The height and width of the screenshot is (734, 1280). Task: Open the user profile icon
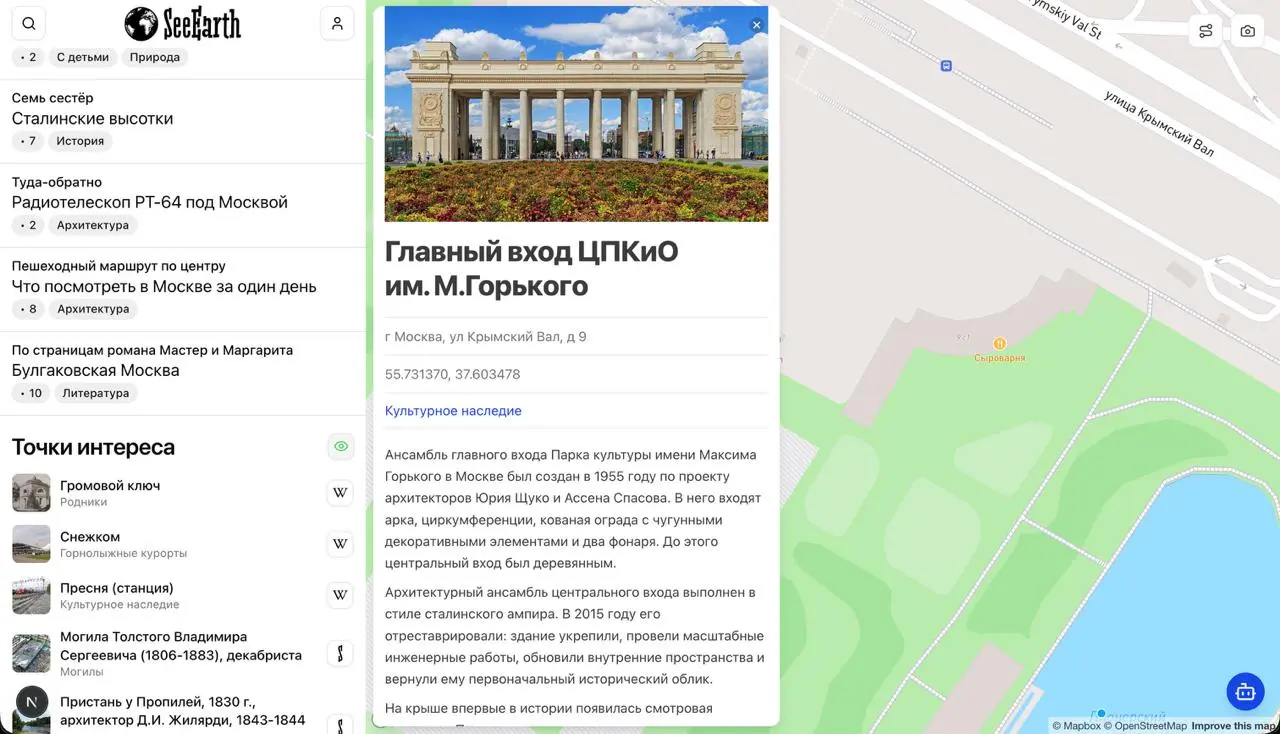(x=337, y=24)
